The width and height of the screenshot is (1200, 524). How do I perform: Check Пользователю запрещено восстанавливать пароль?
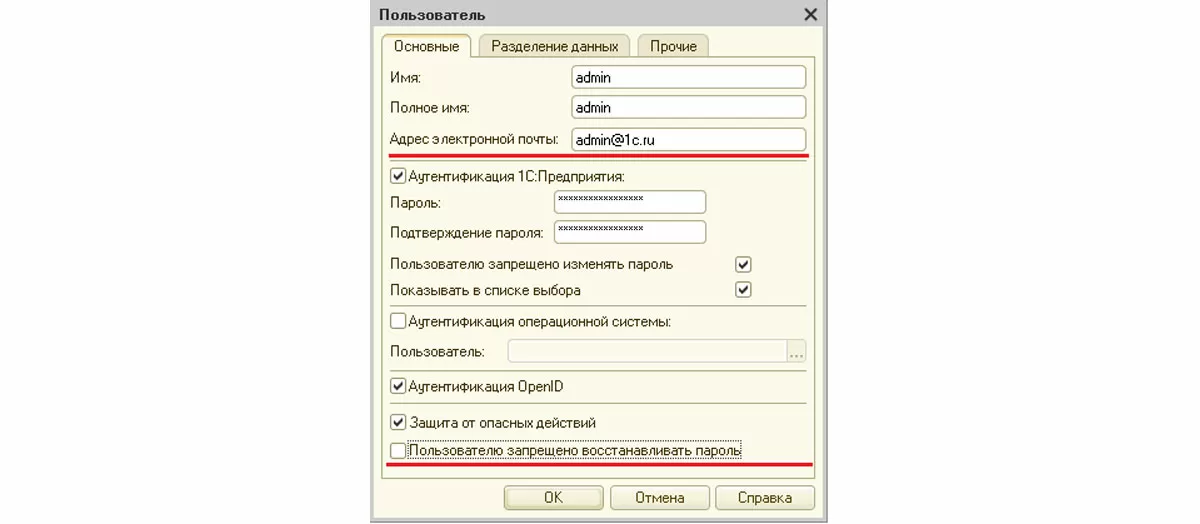(398, 451)
